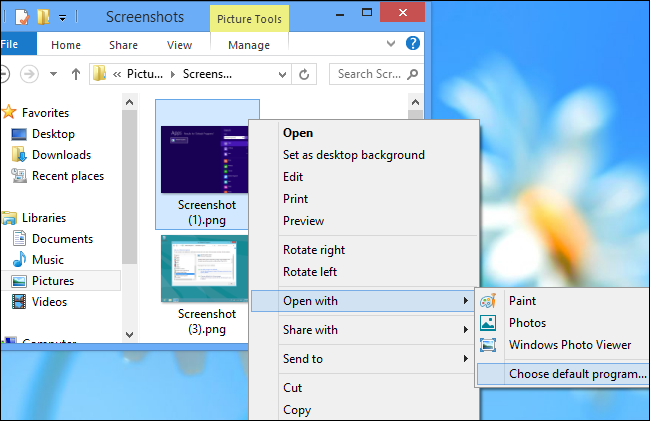Image resolution: width=650 pixels, height=421 pixels.
Task: Open the Picture Tools contextual tab
Action: coord(249,19)
